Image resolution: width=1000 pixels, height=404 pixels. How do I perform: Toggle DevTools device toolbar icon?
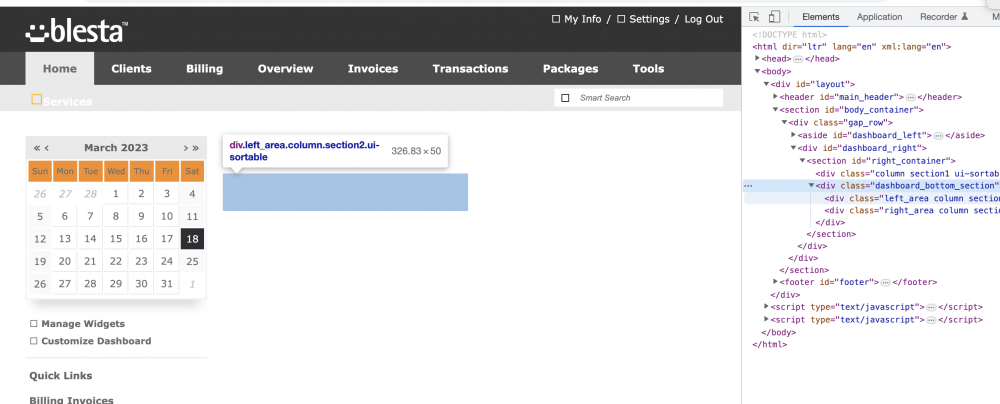click(774, 17)
